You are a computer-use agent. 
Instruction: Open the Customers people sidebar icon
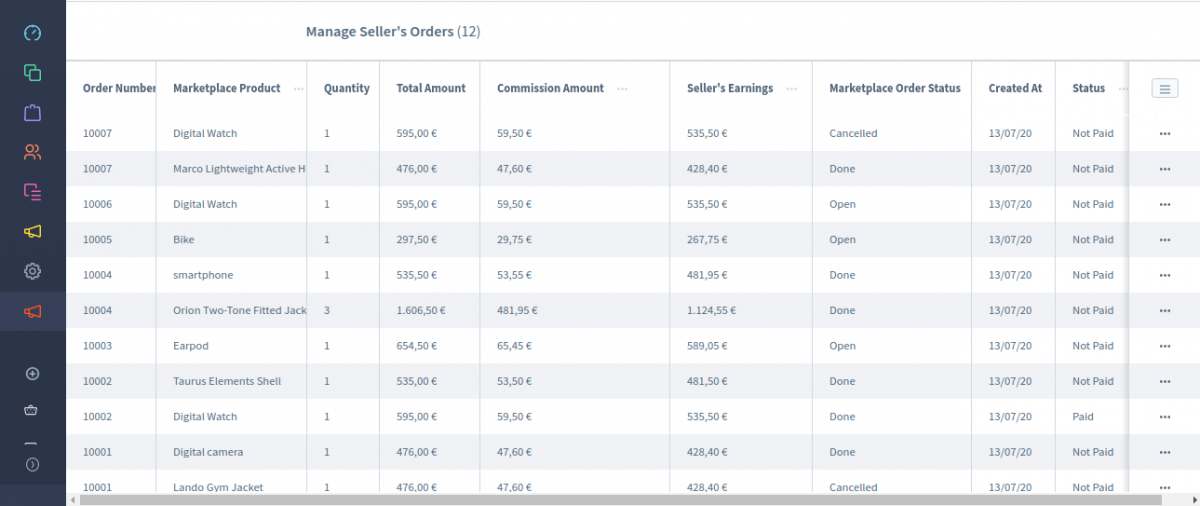[x=33, y=152]
